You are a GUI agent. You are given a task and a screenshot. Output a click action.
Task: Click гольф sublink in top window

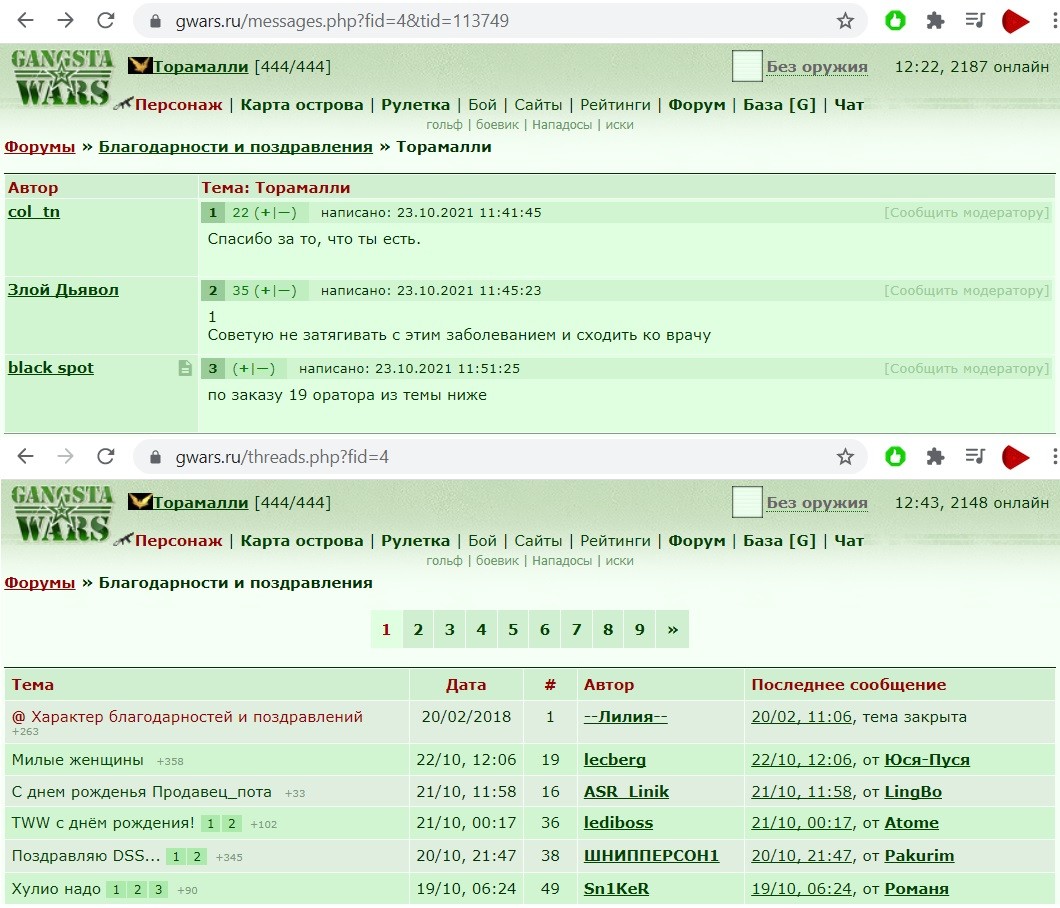pos(444,125)
